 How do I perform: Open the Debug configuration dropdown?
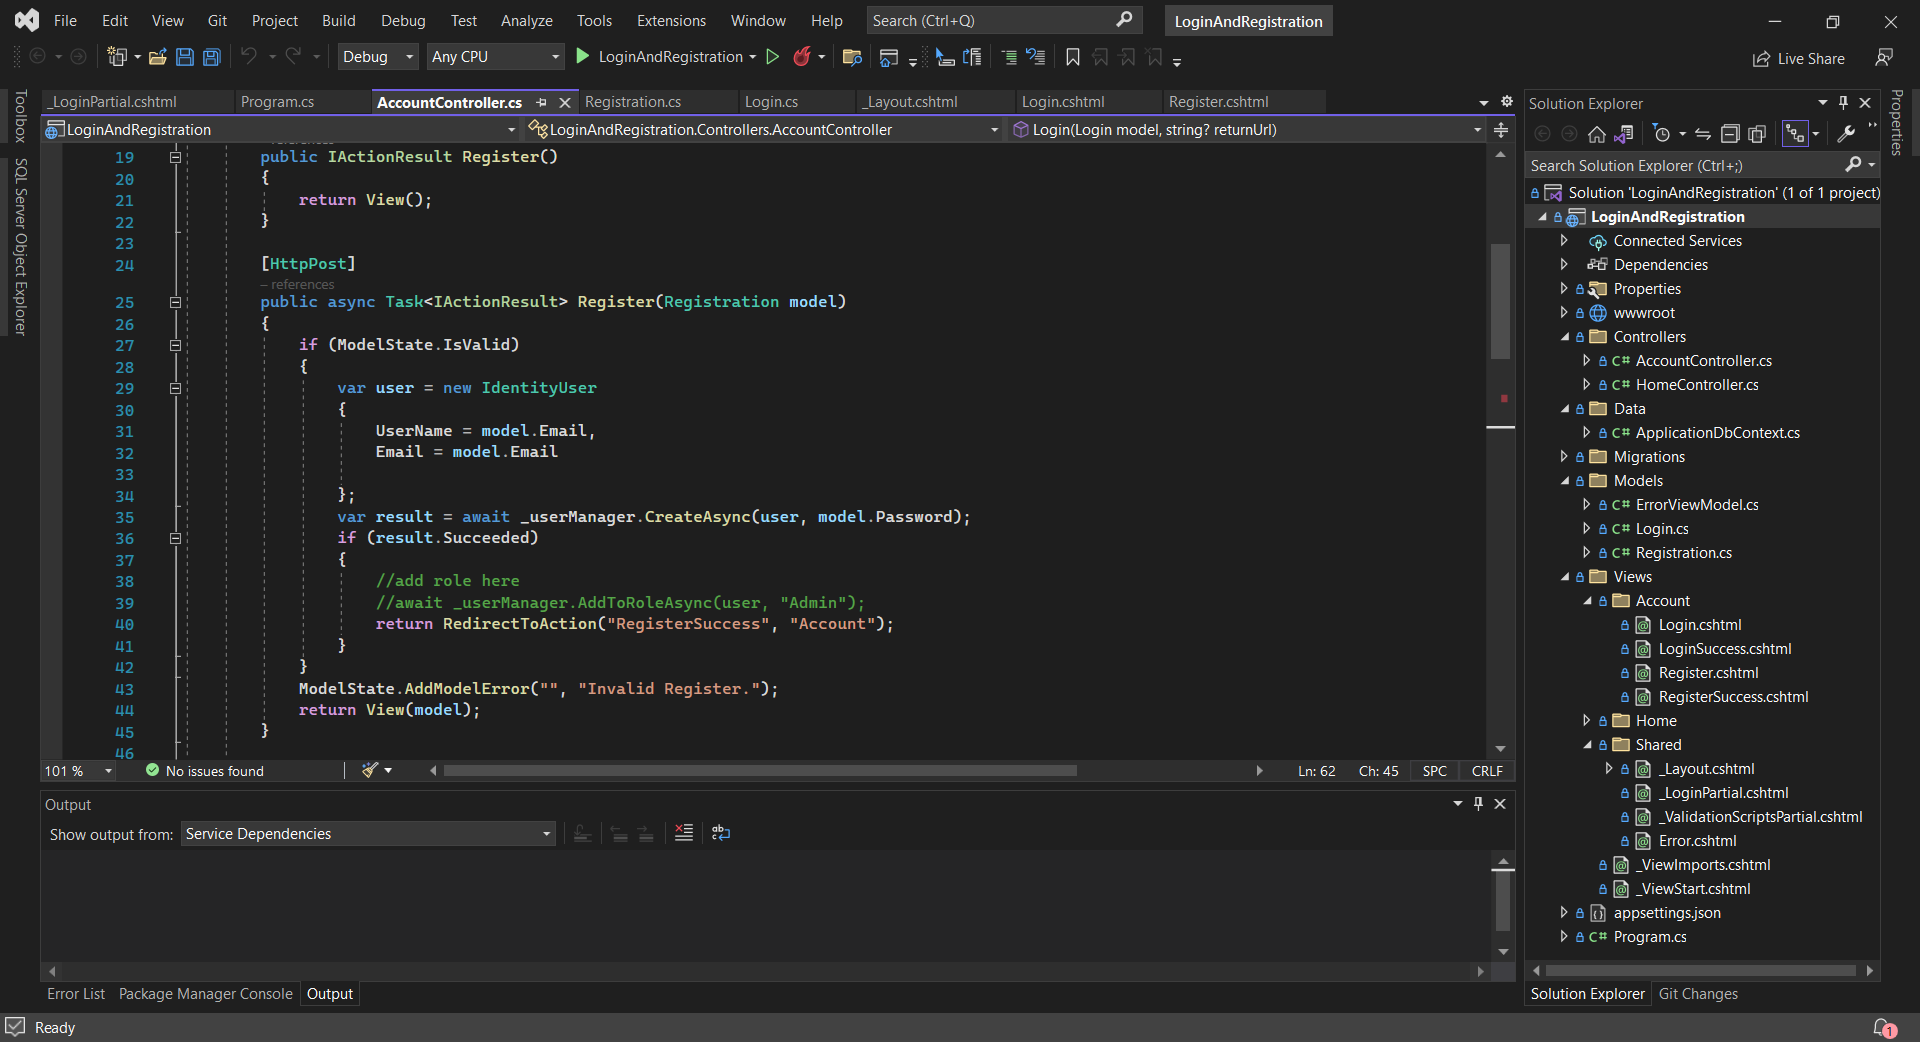pos(409,57)
